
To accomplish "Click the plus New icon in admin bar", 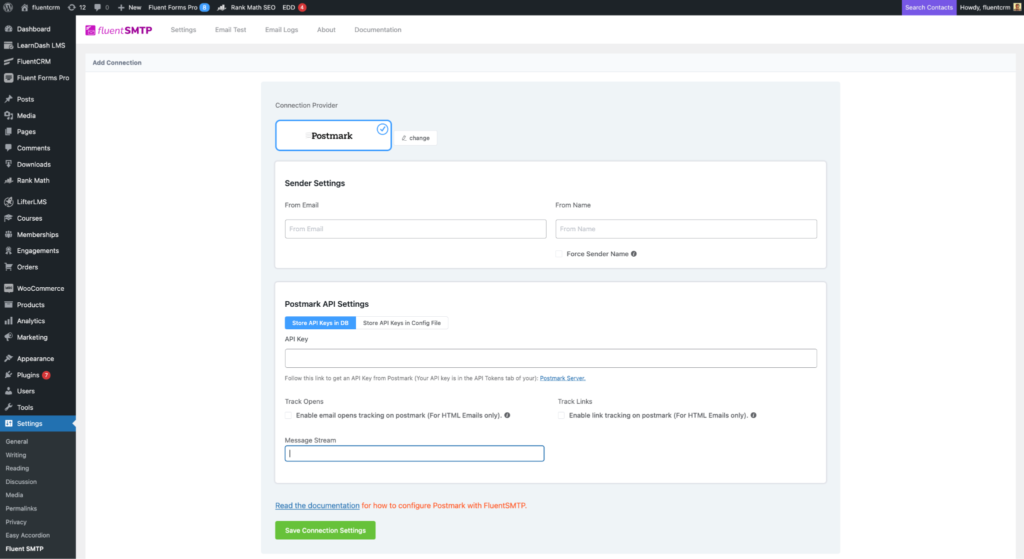I will click(121, 7).
